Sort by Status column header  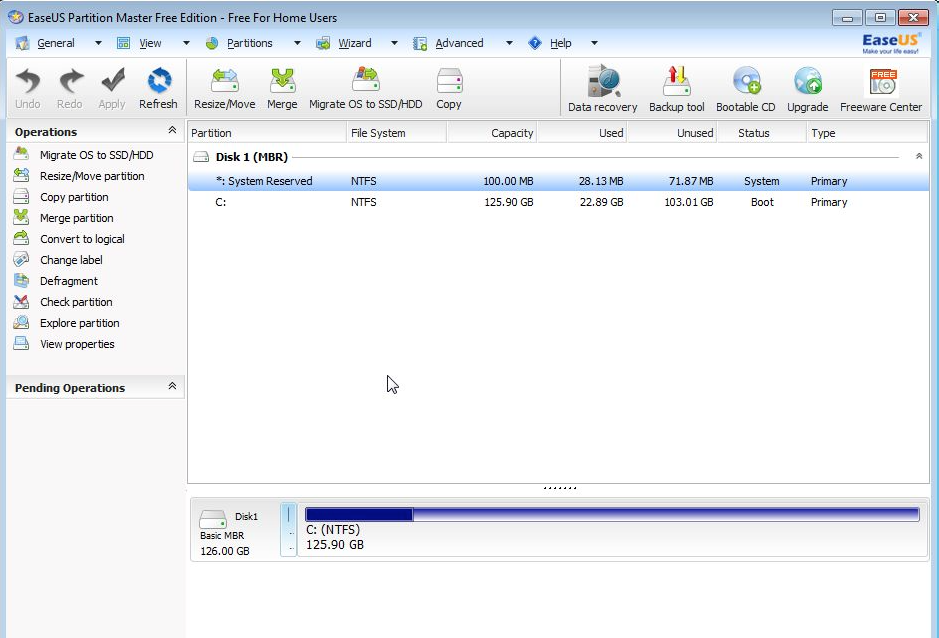762,133
